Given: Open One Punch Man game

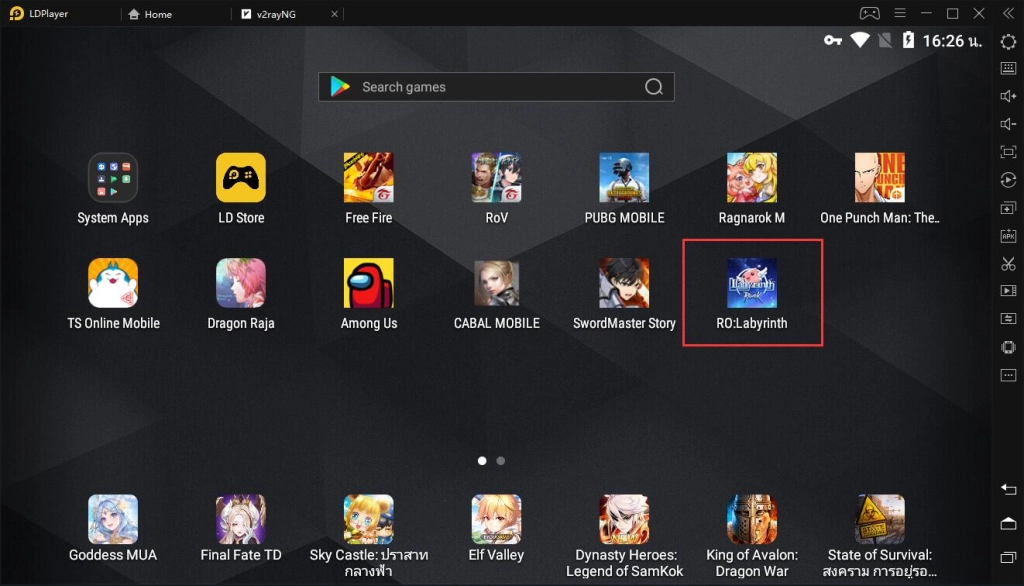Looking at the screenshot, I should [880, 178].
